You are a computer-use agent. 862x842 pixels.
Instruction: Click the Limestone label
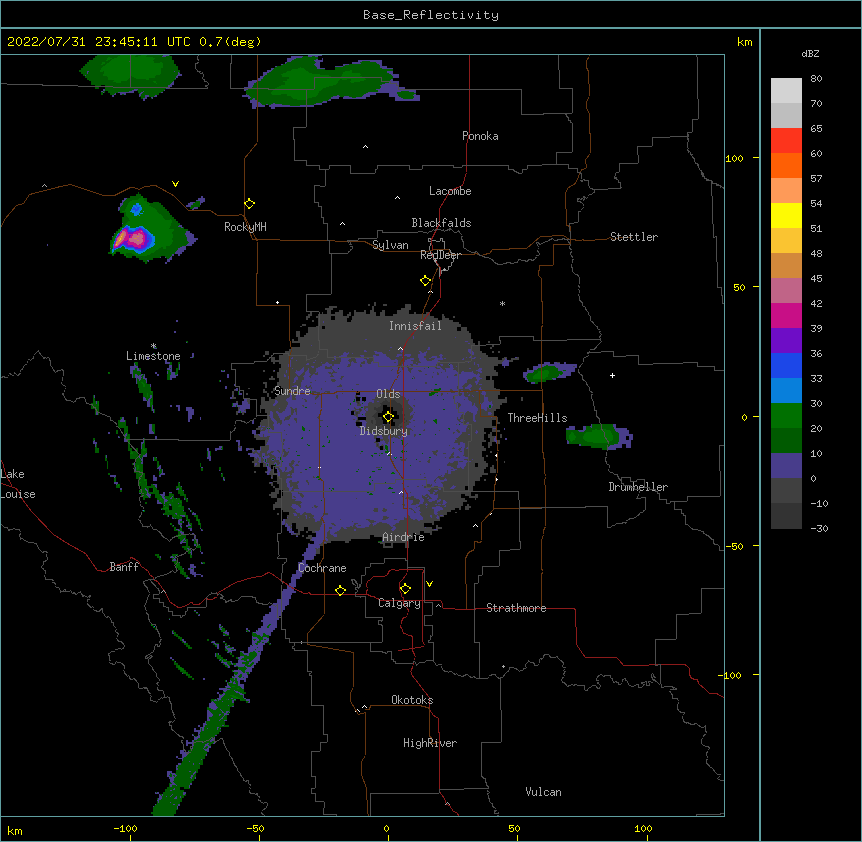pyautogui.click(x=153, y=356)
